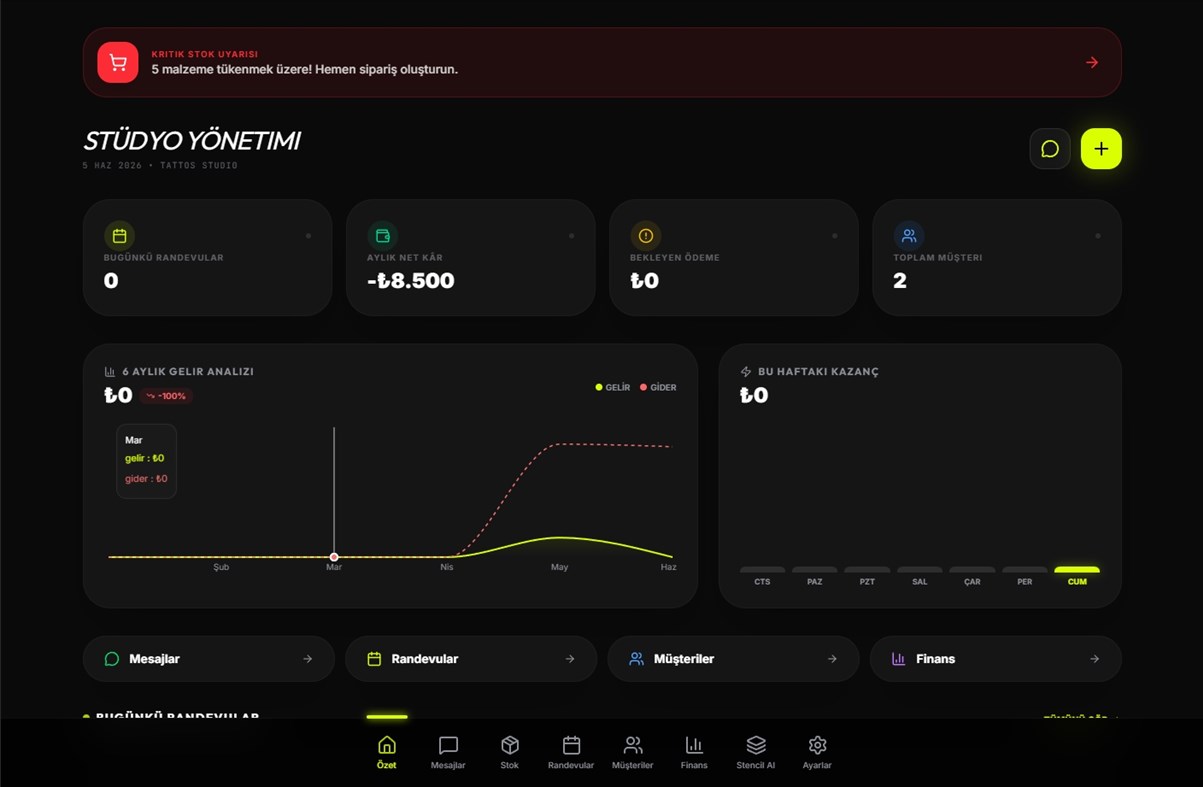
Task: Click the Şub axis label
Action: tap(221, 567)
